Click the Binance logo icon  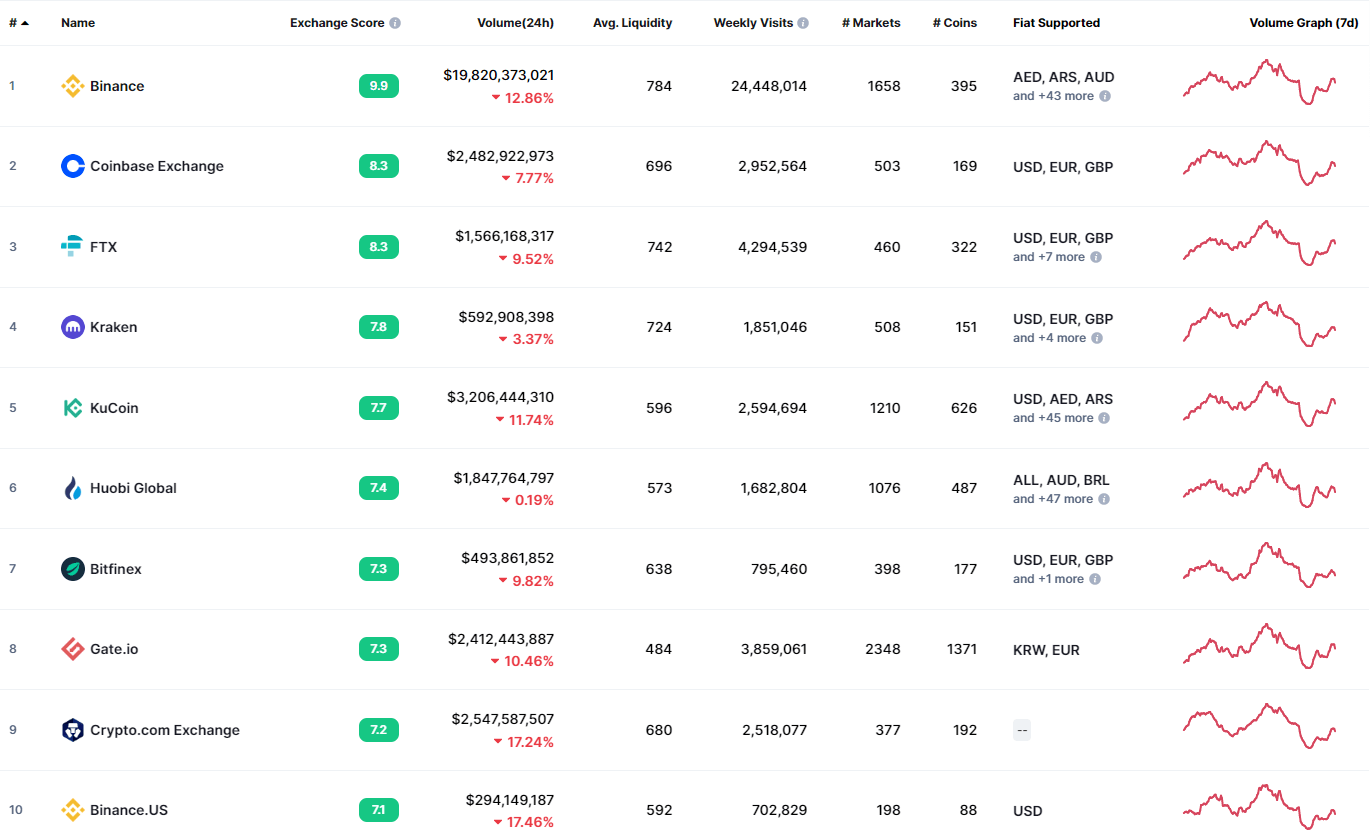point(72,86)
